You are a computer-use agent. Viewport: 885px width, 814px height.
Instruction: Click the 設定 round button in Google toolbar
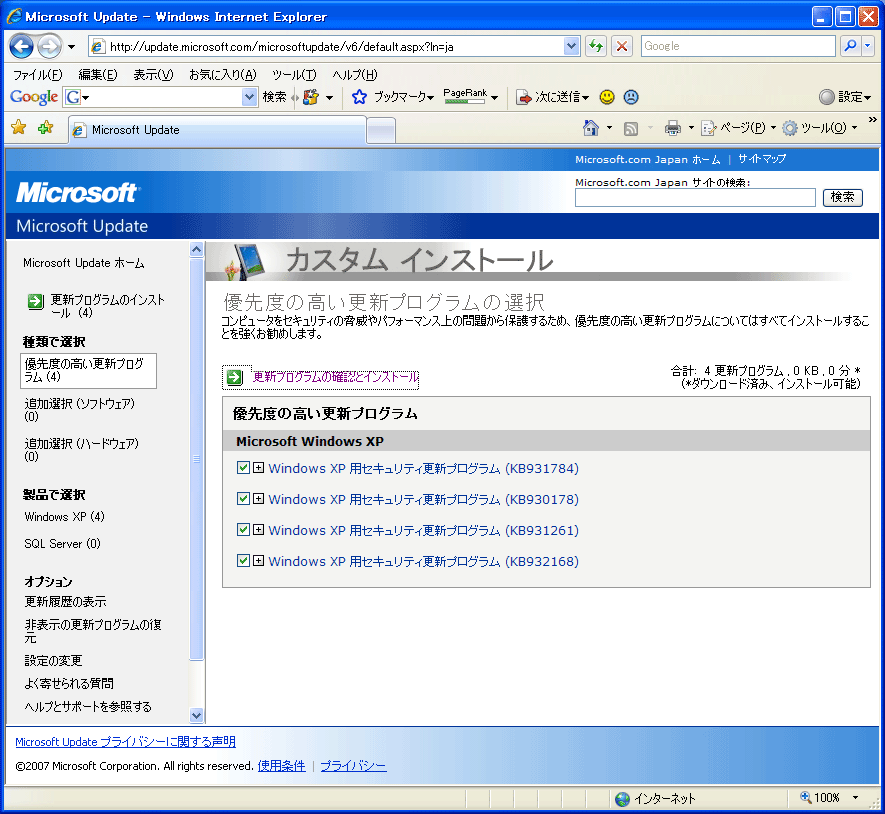pos(826,97)
